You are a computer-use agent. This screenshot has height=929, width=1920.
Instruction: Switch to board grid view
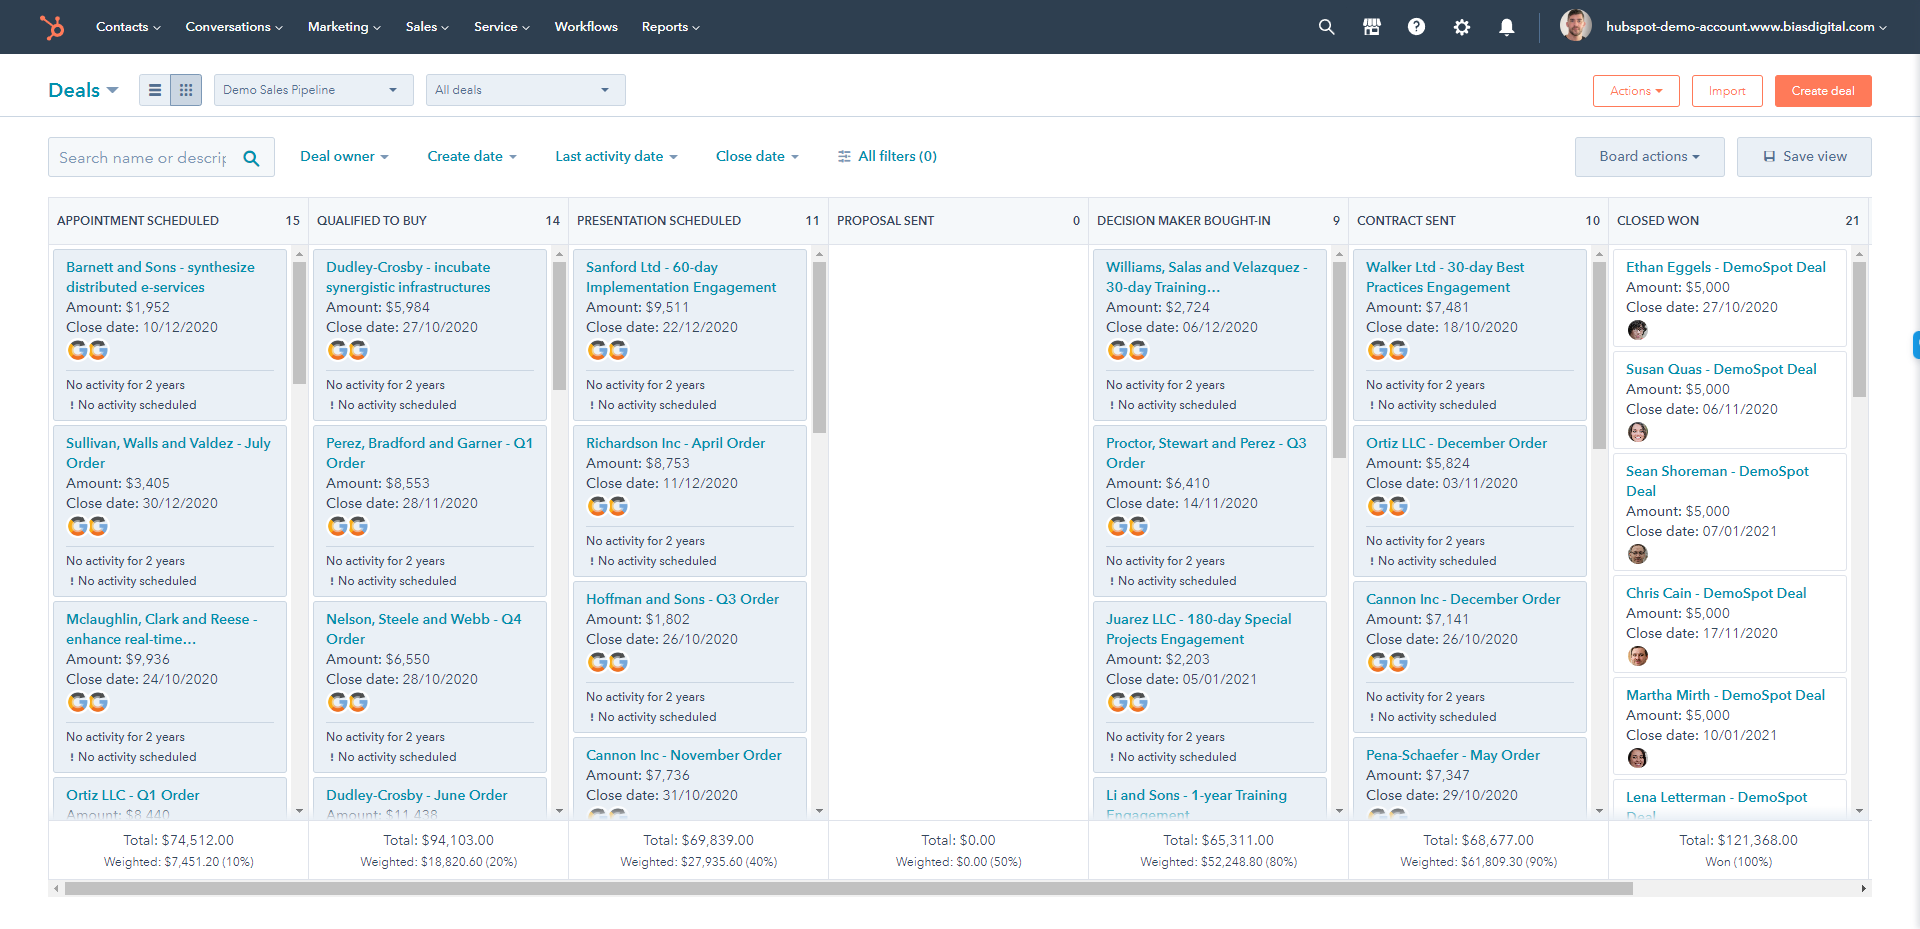[x=186, y=90]
